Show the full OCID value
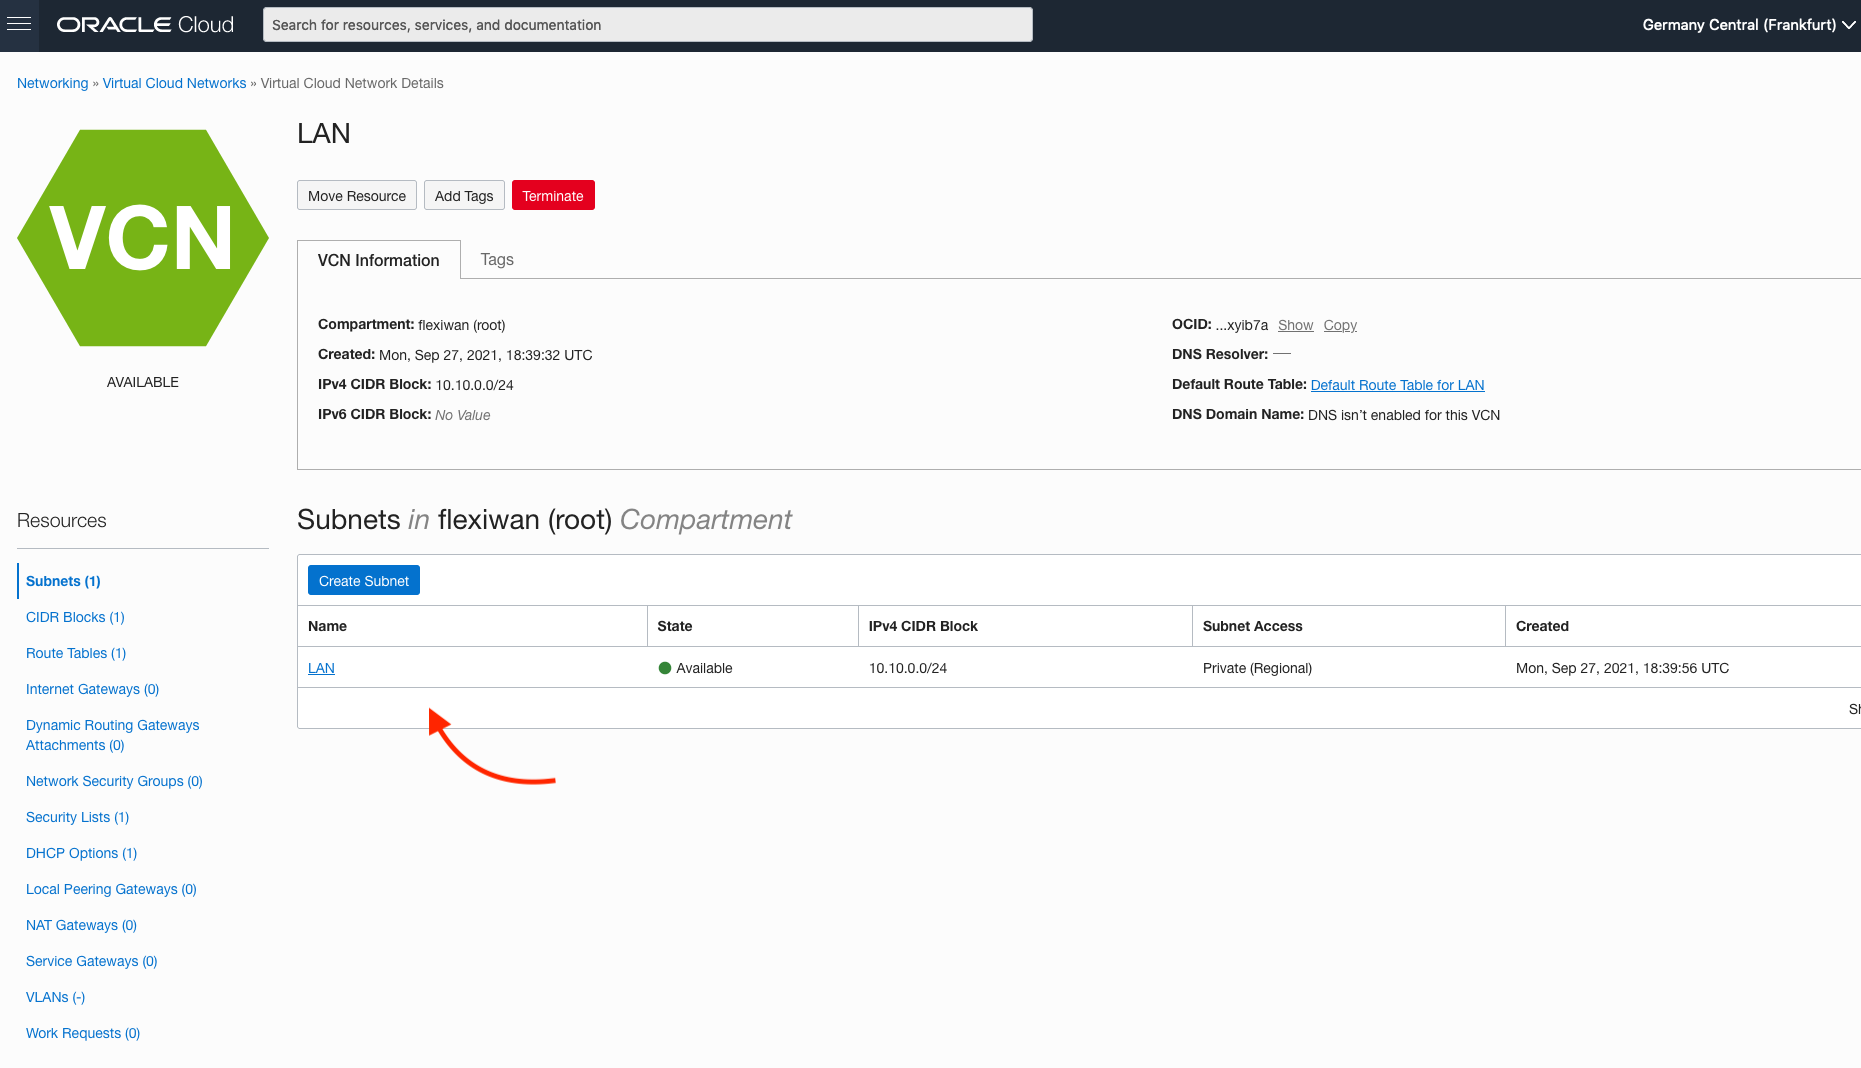Viewport: 1861px width, 1068px height. (1295, 325)
